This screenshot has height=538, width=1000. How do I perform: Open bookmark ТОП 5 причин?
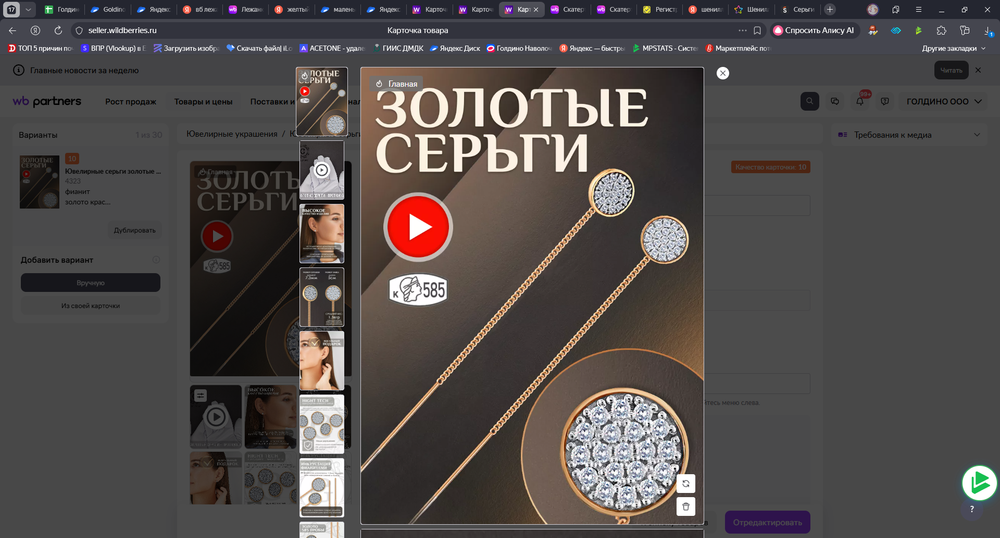pyautogui.click(x=40, y=48)
